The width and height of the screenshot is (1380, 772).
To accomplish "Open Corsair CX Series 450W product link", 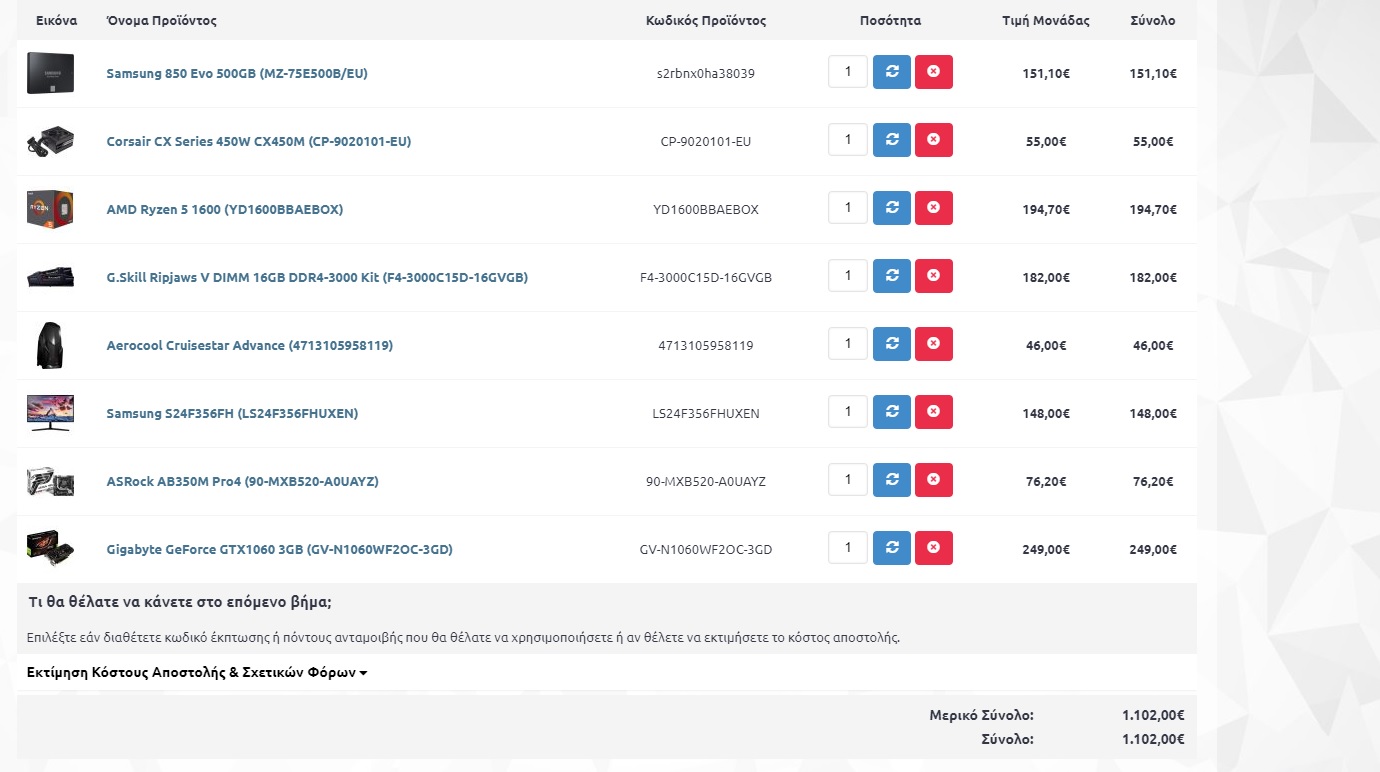I will [x=259, y=141].
